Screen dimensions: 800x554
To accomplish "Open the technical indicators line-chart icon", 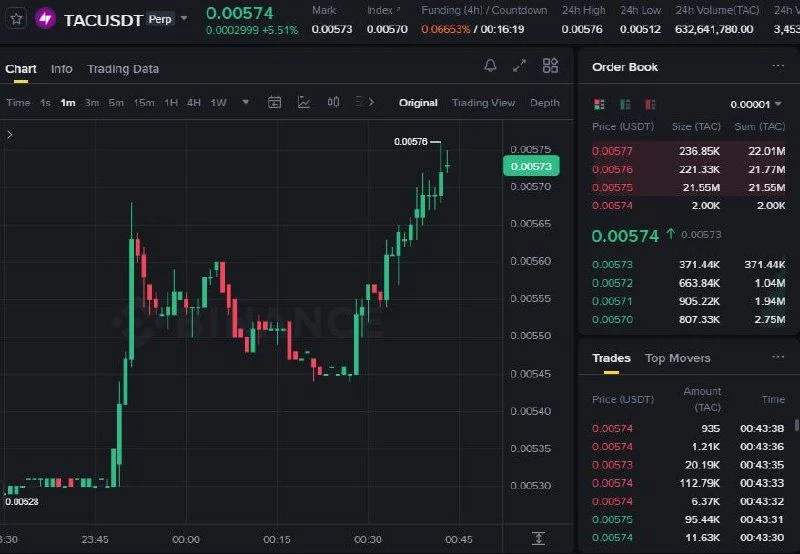I will coord(304,103).
